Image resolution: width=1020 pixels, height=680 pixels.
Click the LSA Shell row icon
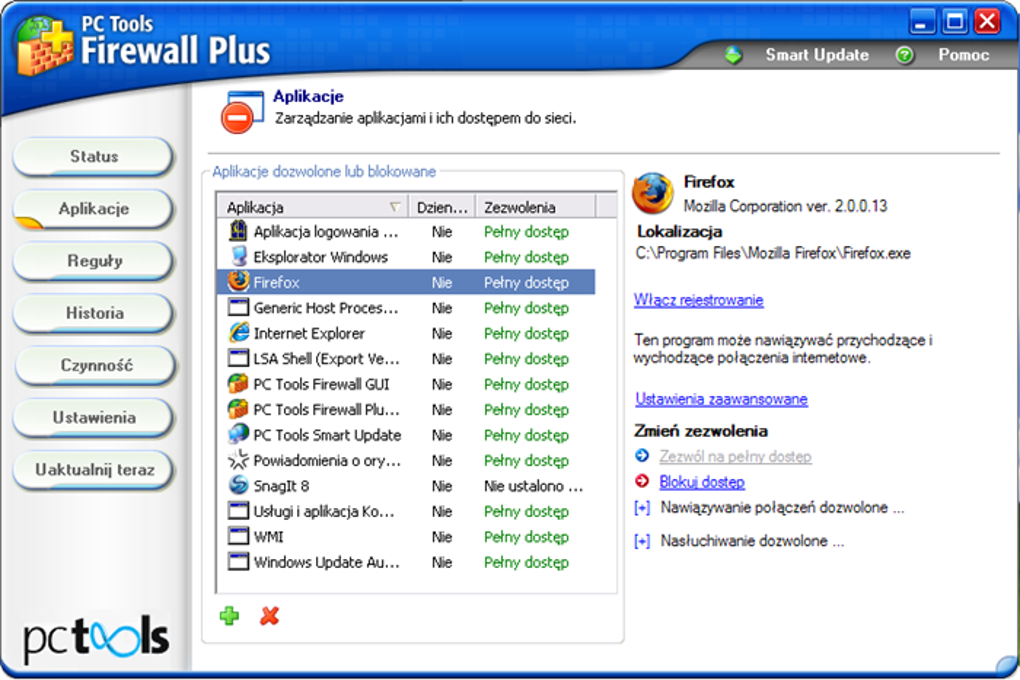(239, 358)
